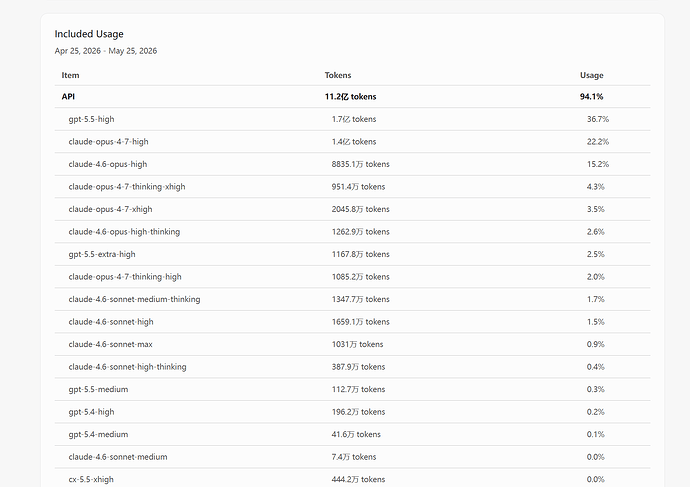Click the 36.7% usage cell
This screenshot has width=690, height=487.
pos(598,119)
